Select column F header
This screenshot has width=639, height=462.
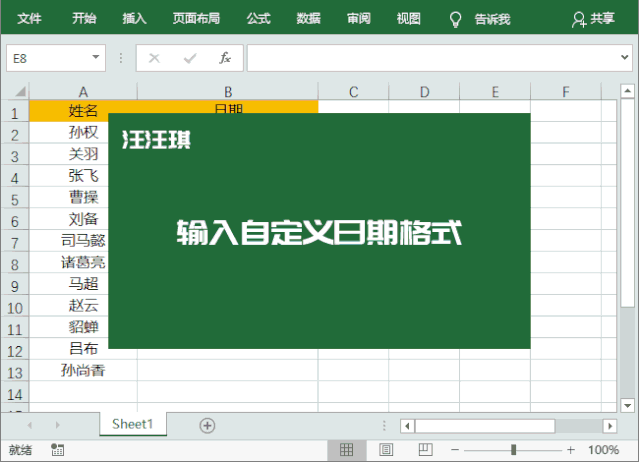click(566, 92)
